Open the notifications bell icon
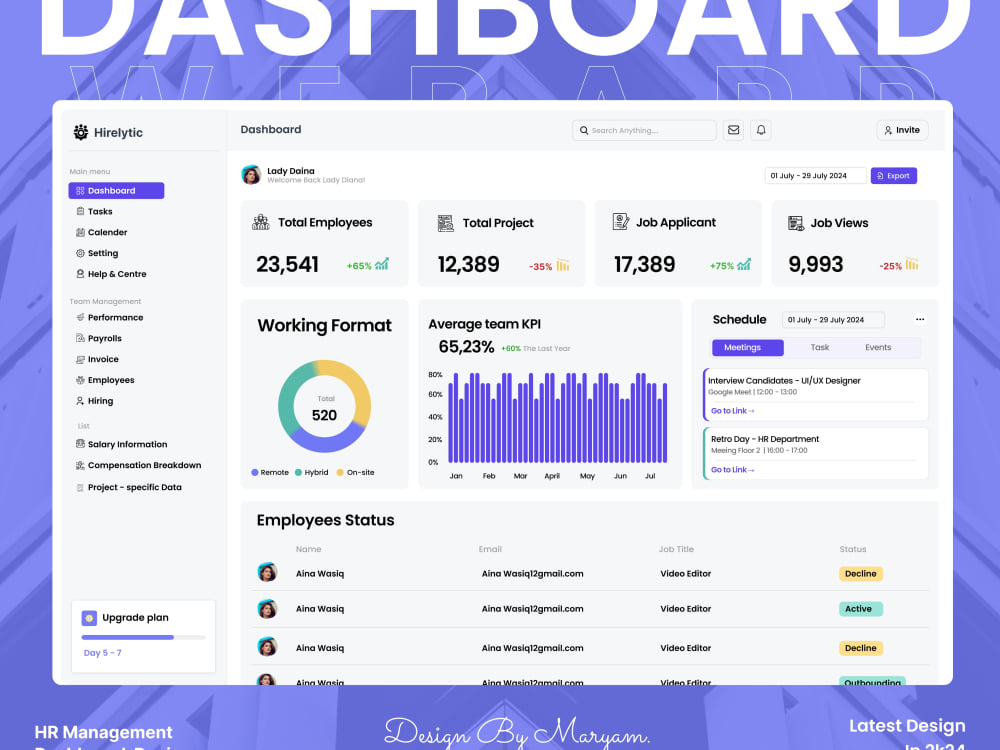 [x=761, y=130]
